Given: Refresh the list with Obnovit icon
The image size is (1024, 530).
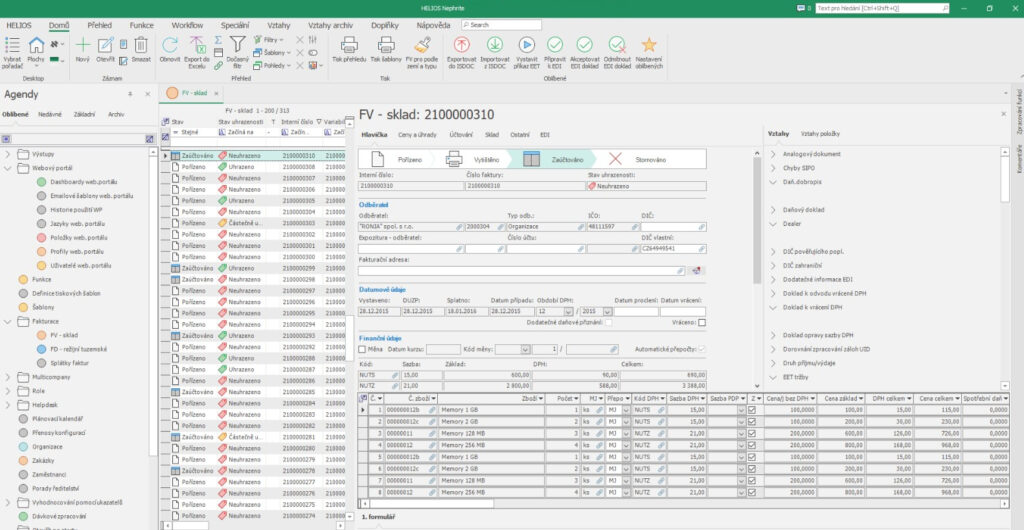Looking at the screenshot, I should pyautogui.click(x=170, y=46).
